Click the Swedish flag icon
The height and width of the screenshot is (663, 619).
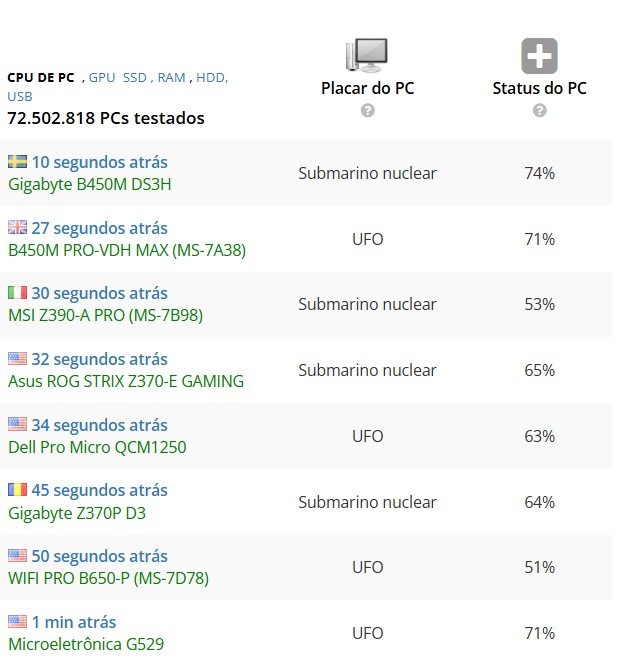pyautogui.click(x=17, y=162)
